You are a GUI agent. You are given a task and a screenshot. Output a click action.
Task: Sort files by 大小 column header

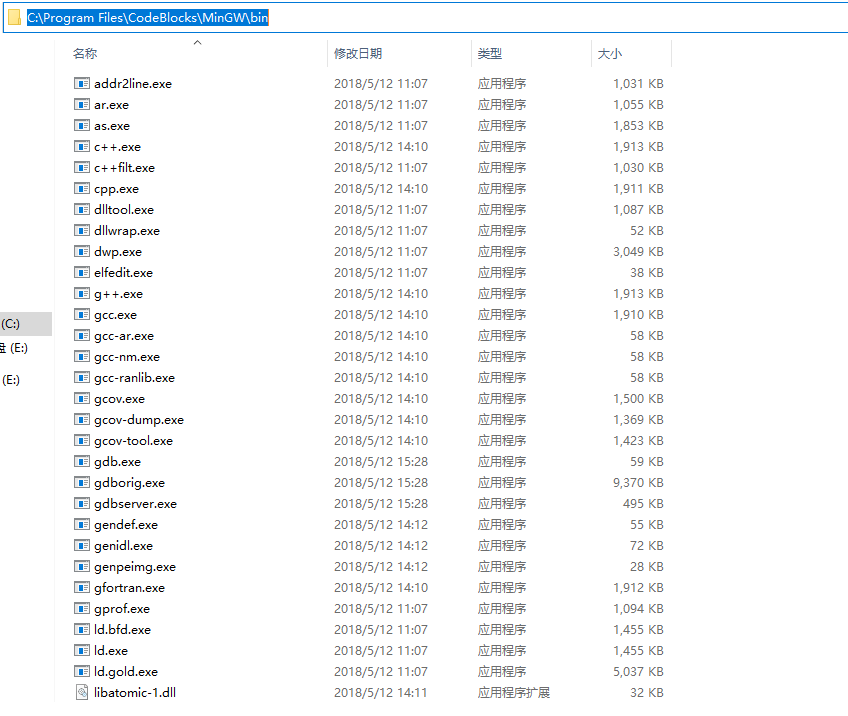click(610, 54)
